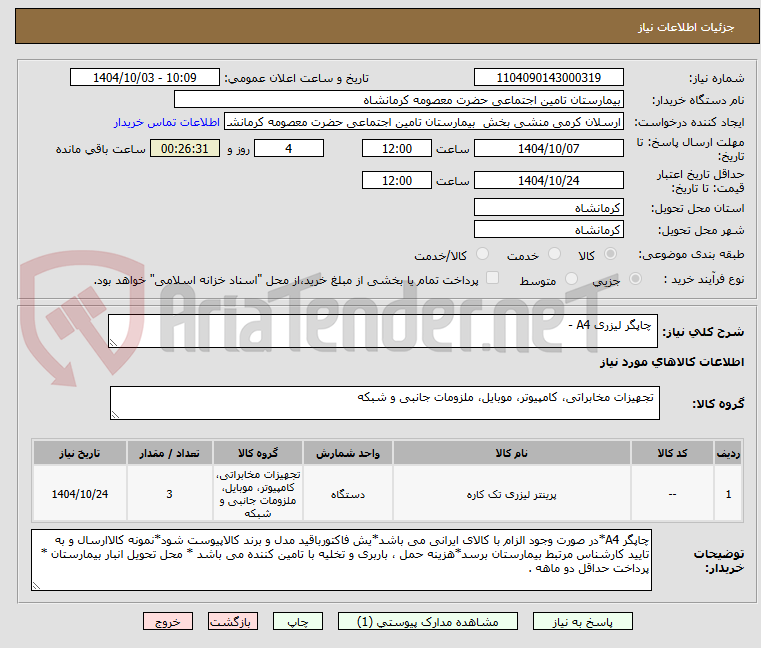Select the کالا/خدمت radio button
The height and width of the screenshot is (648, 761).
tap(482, 254)
